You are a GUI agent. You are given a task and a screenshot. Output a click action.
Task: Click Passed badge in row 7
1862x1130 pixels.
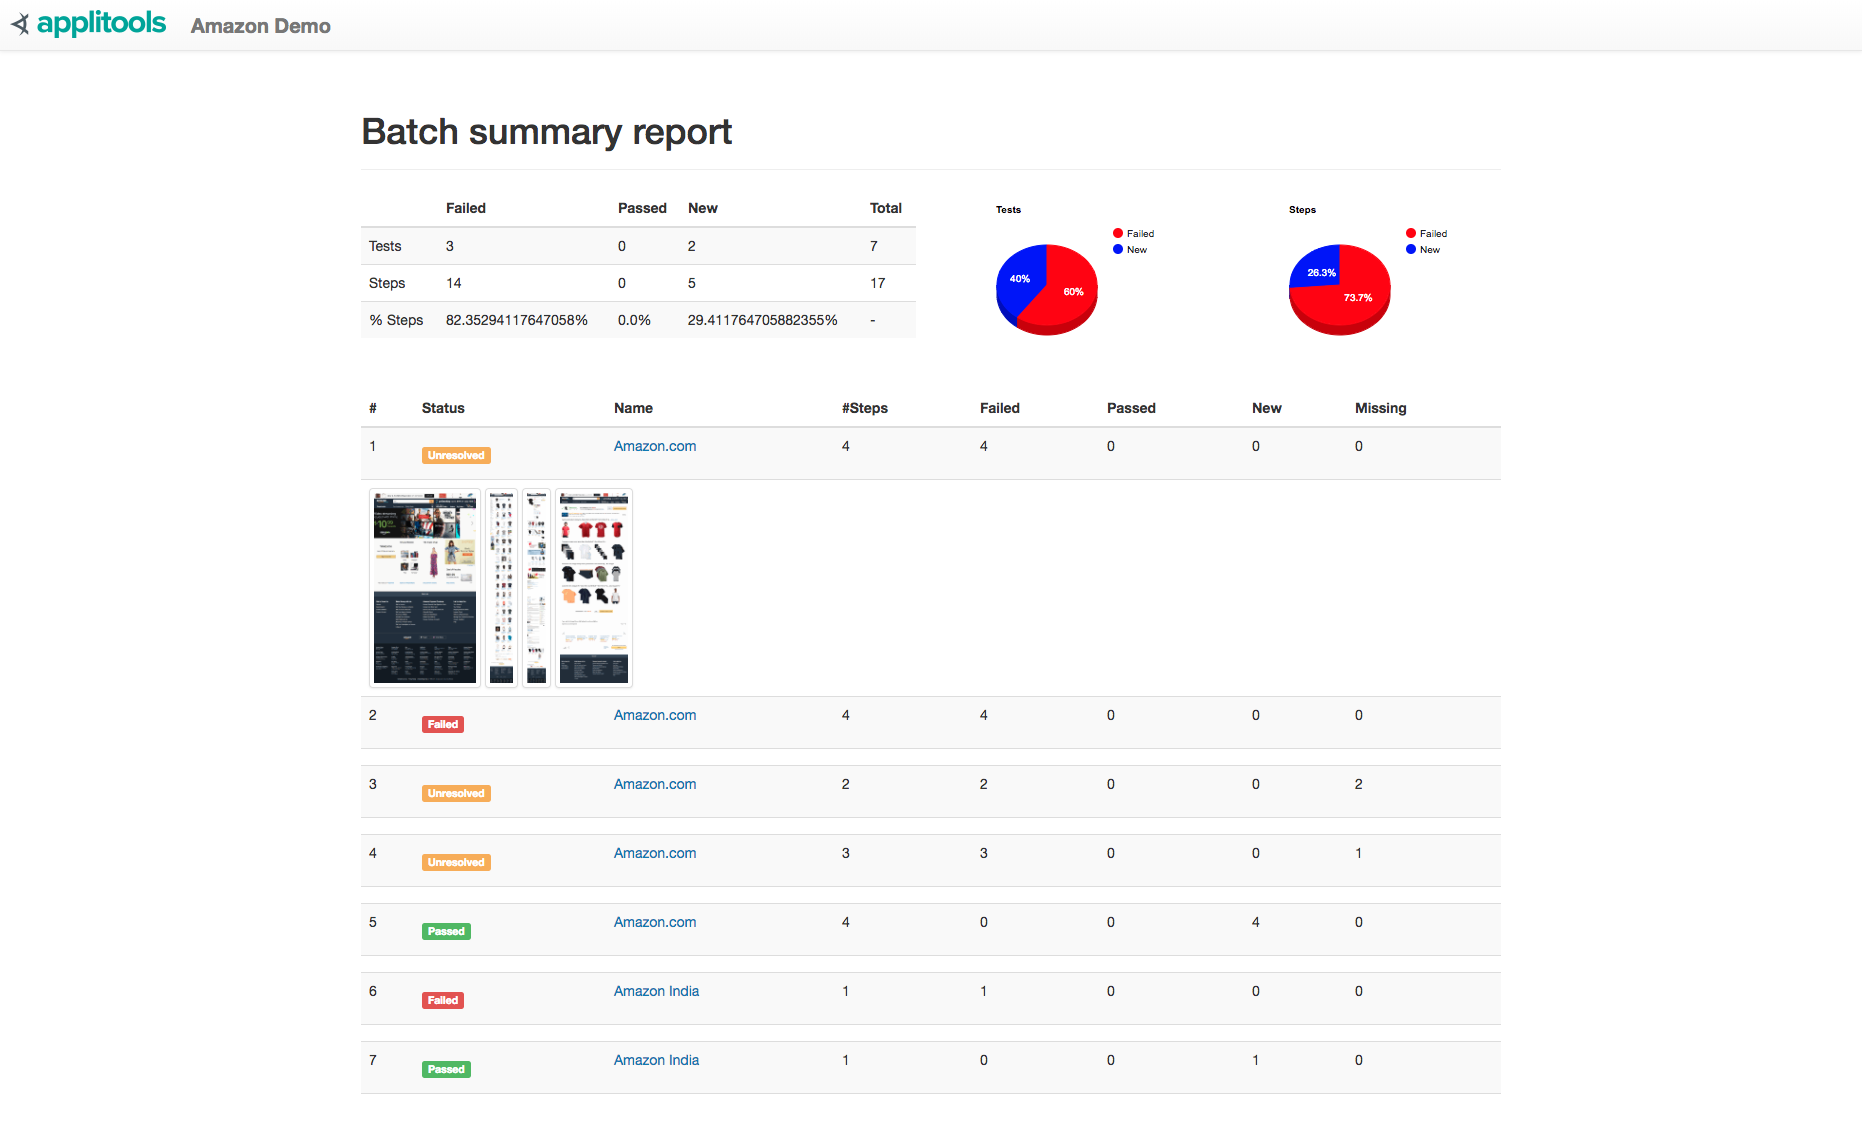click(x=446, y=1069)
